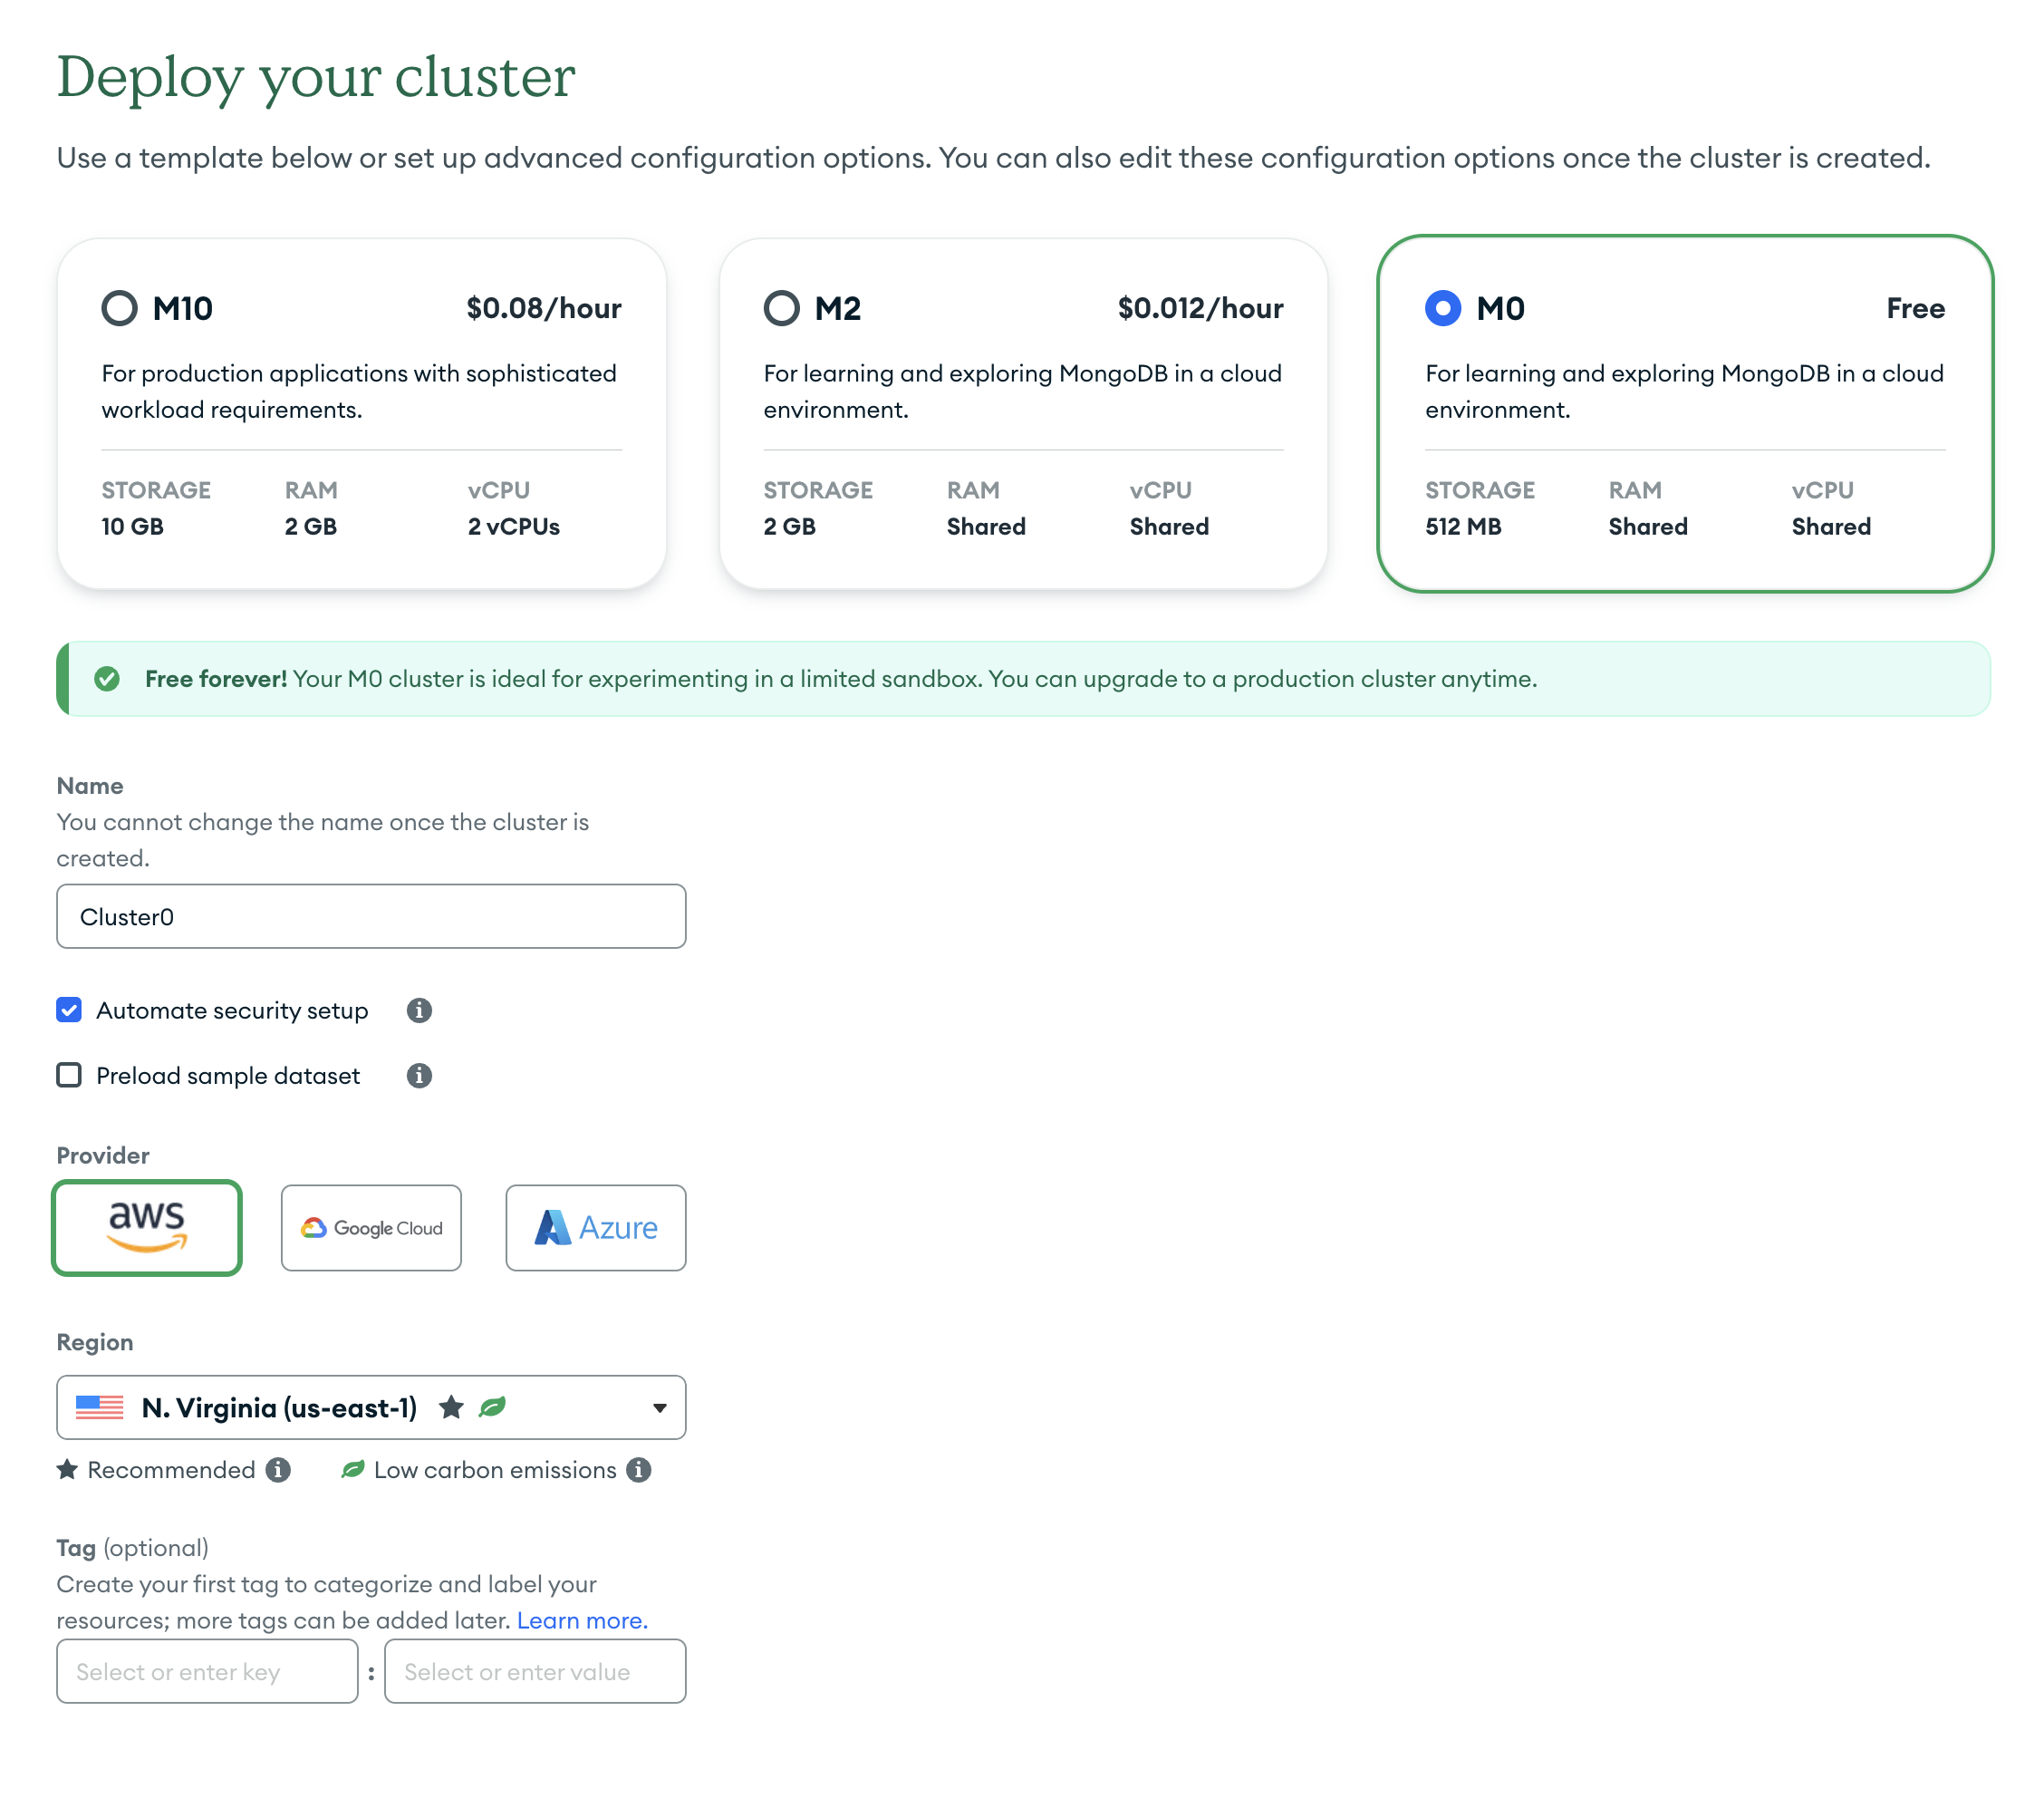Click the $0.012/hour price on M2 card
2044x1798 pixels.
(1201, 308)
